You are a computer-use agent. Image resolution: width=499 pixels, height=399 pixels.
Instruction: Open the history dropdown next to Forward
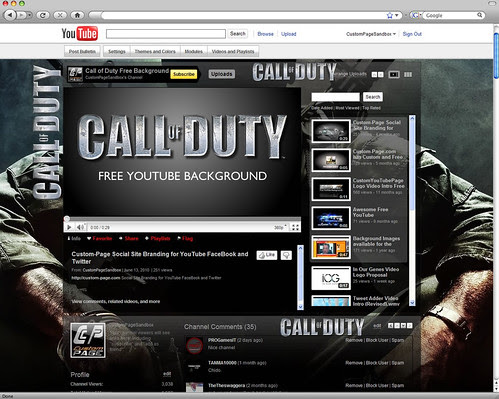[x=29, y=15]
